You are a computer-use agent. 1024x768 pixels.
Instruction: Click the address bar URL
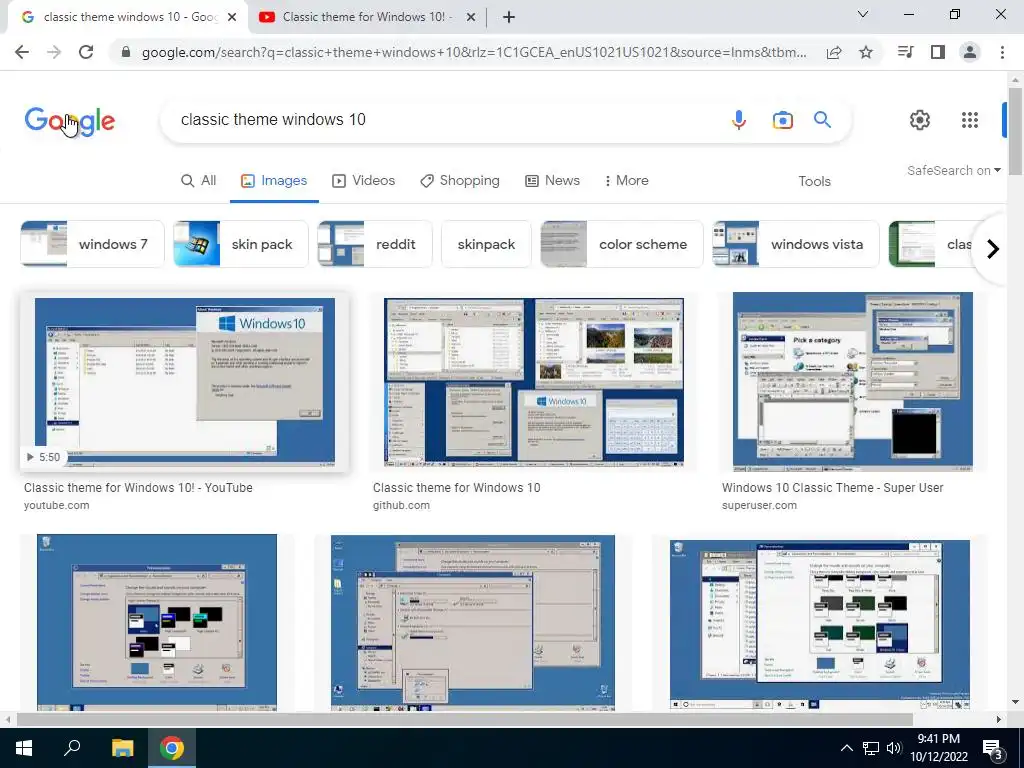(x=473, y=52)
